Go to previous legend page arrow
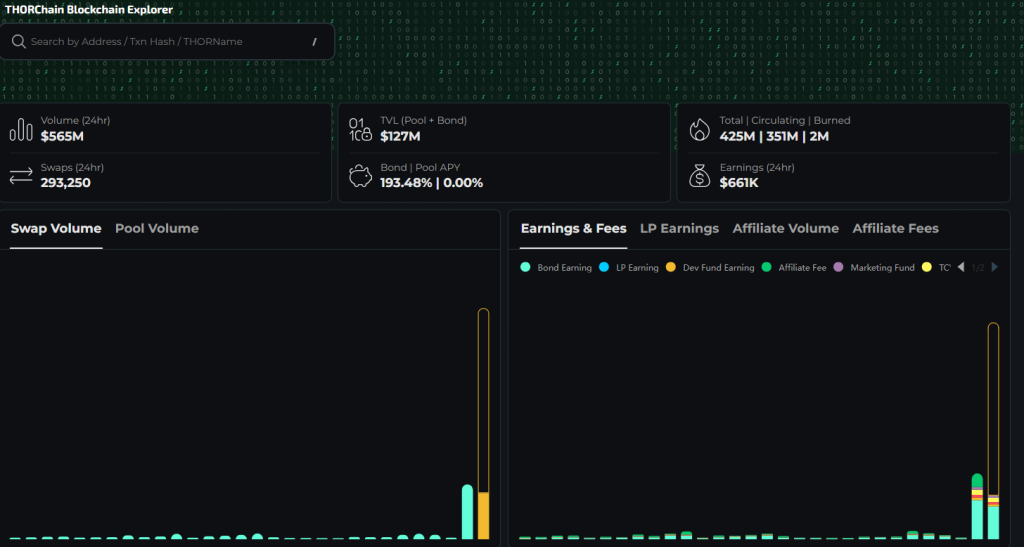Viewport: 1024px width, 547px height. tap(961, 267)
